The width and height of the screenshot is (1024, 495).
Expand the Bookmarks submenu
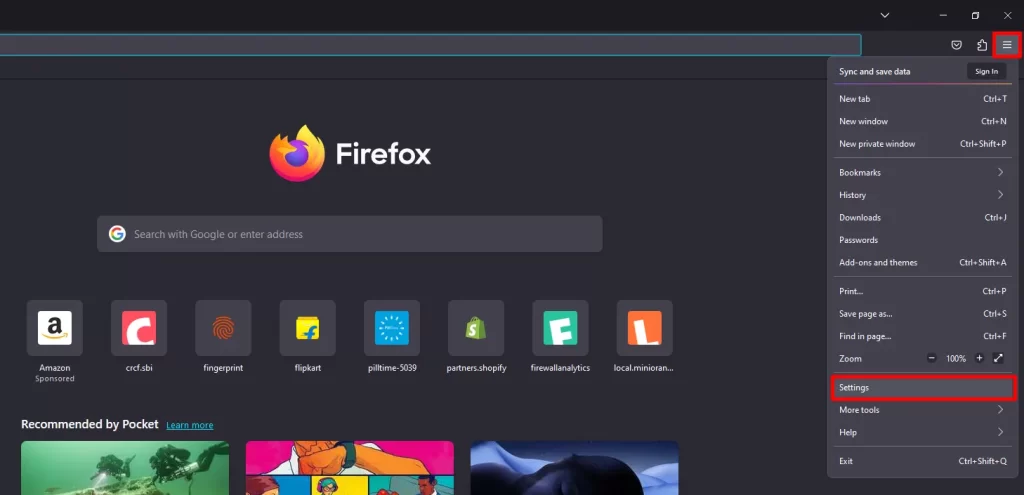pyautogui.click(x=922, y=172)
